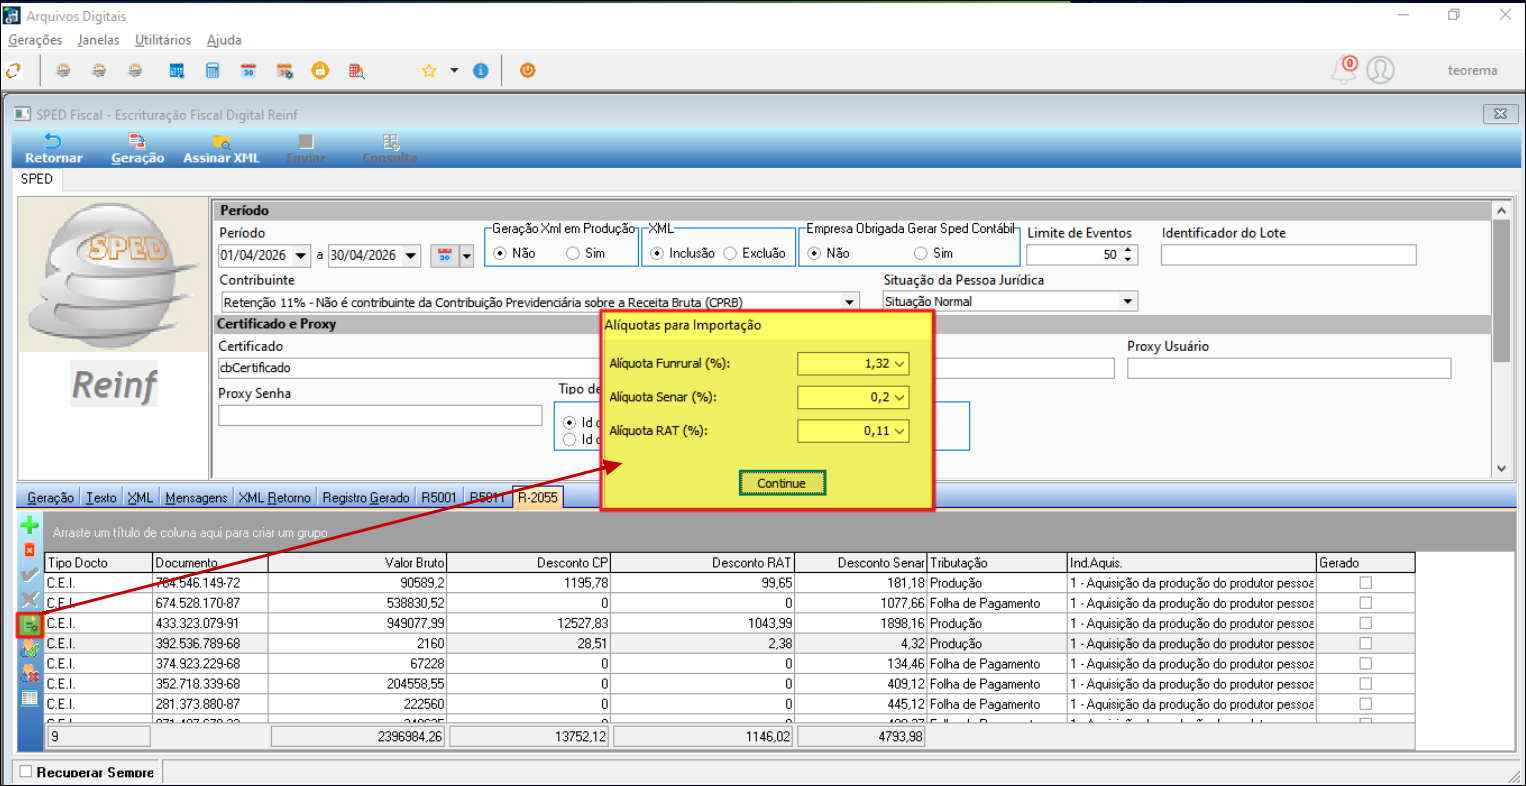Click the orange swirl application logo icon
1526x786 pixels.
13,71
